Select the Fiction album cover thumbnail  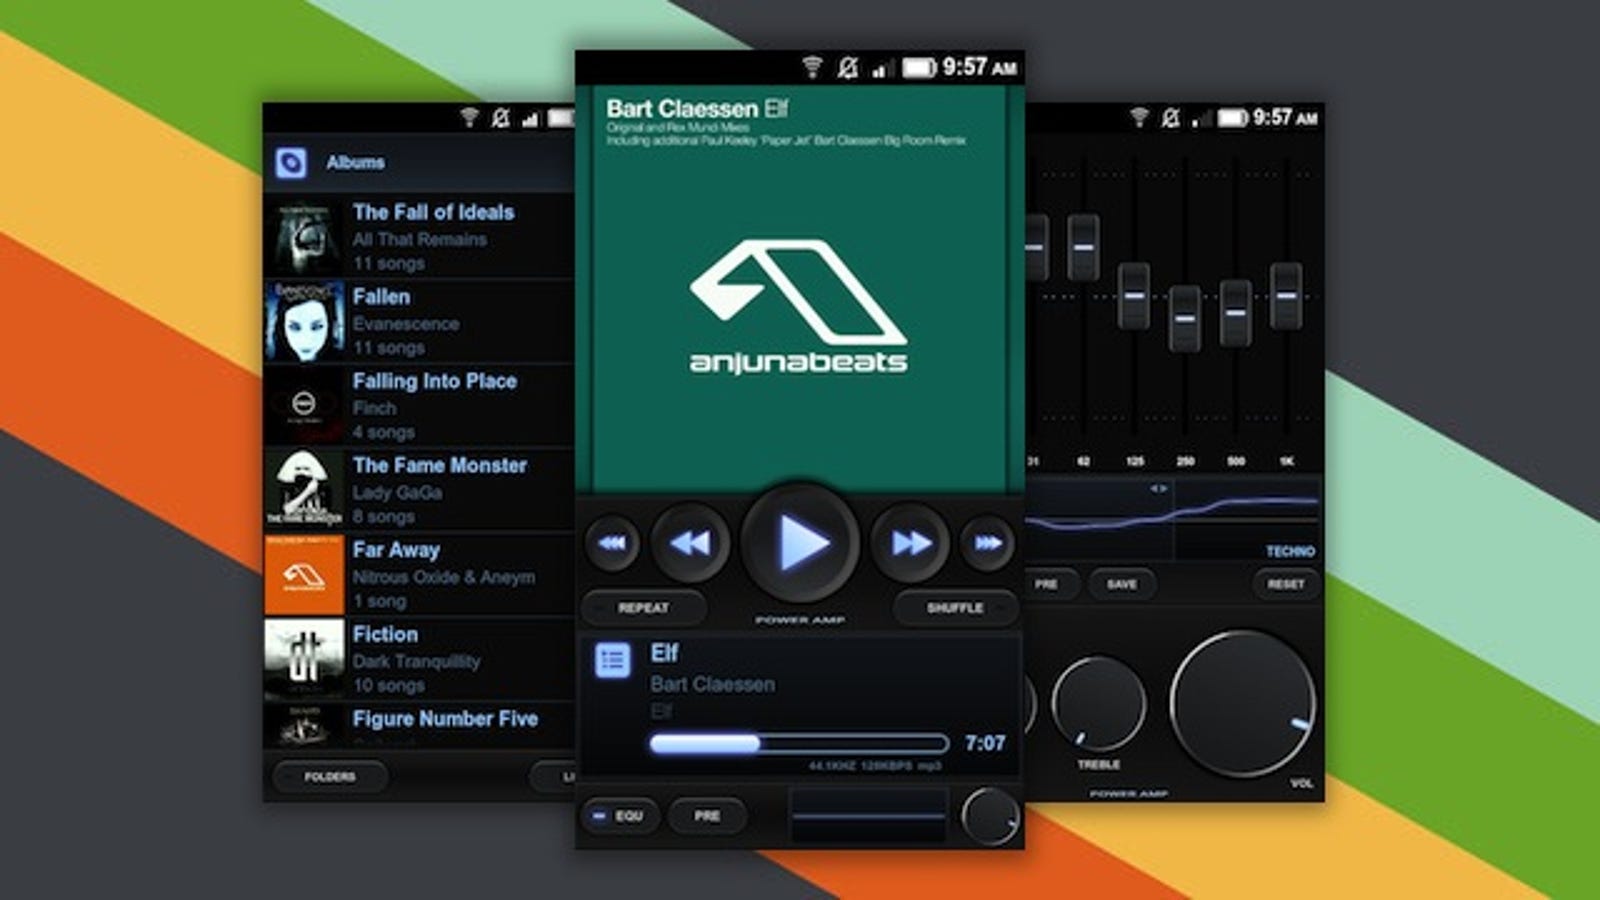304,659
